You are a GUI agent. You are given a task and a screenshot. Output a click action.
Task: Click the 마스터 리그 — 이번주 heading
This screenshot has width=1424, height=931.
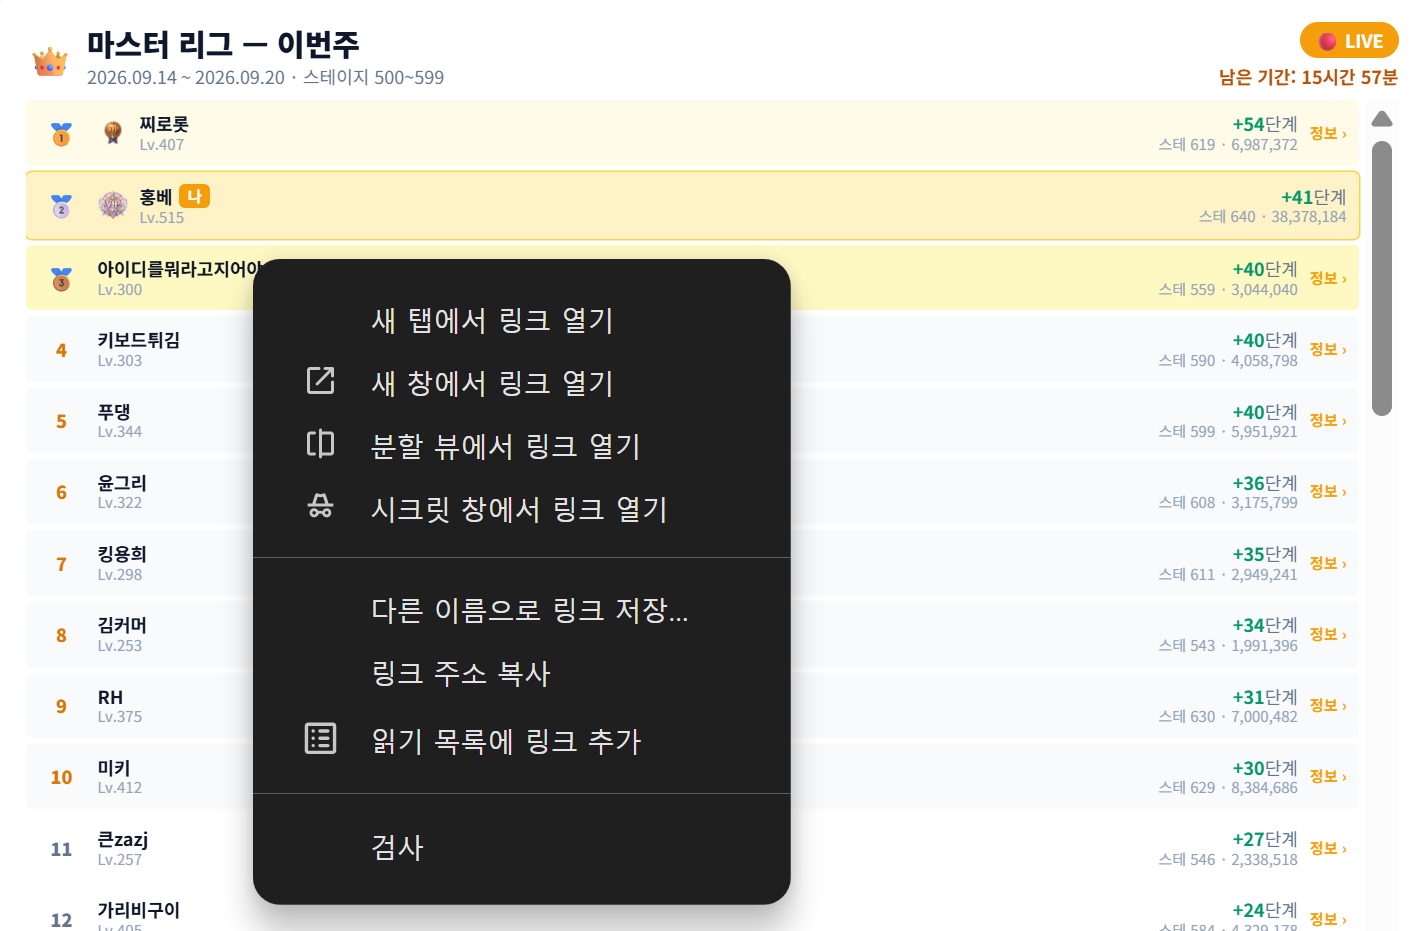223,44
